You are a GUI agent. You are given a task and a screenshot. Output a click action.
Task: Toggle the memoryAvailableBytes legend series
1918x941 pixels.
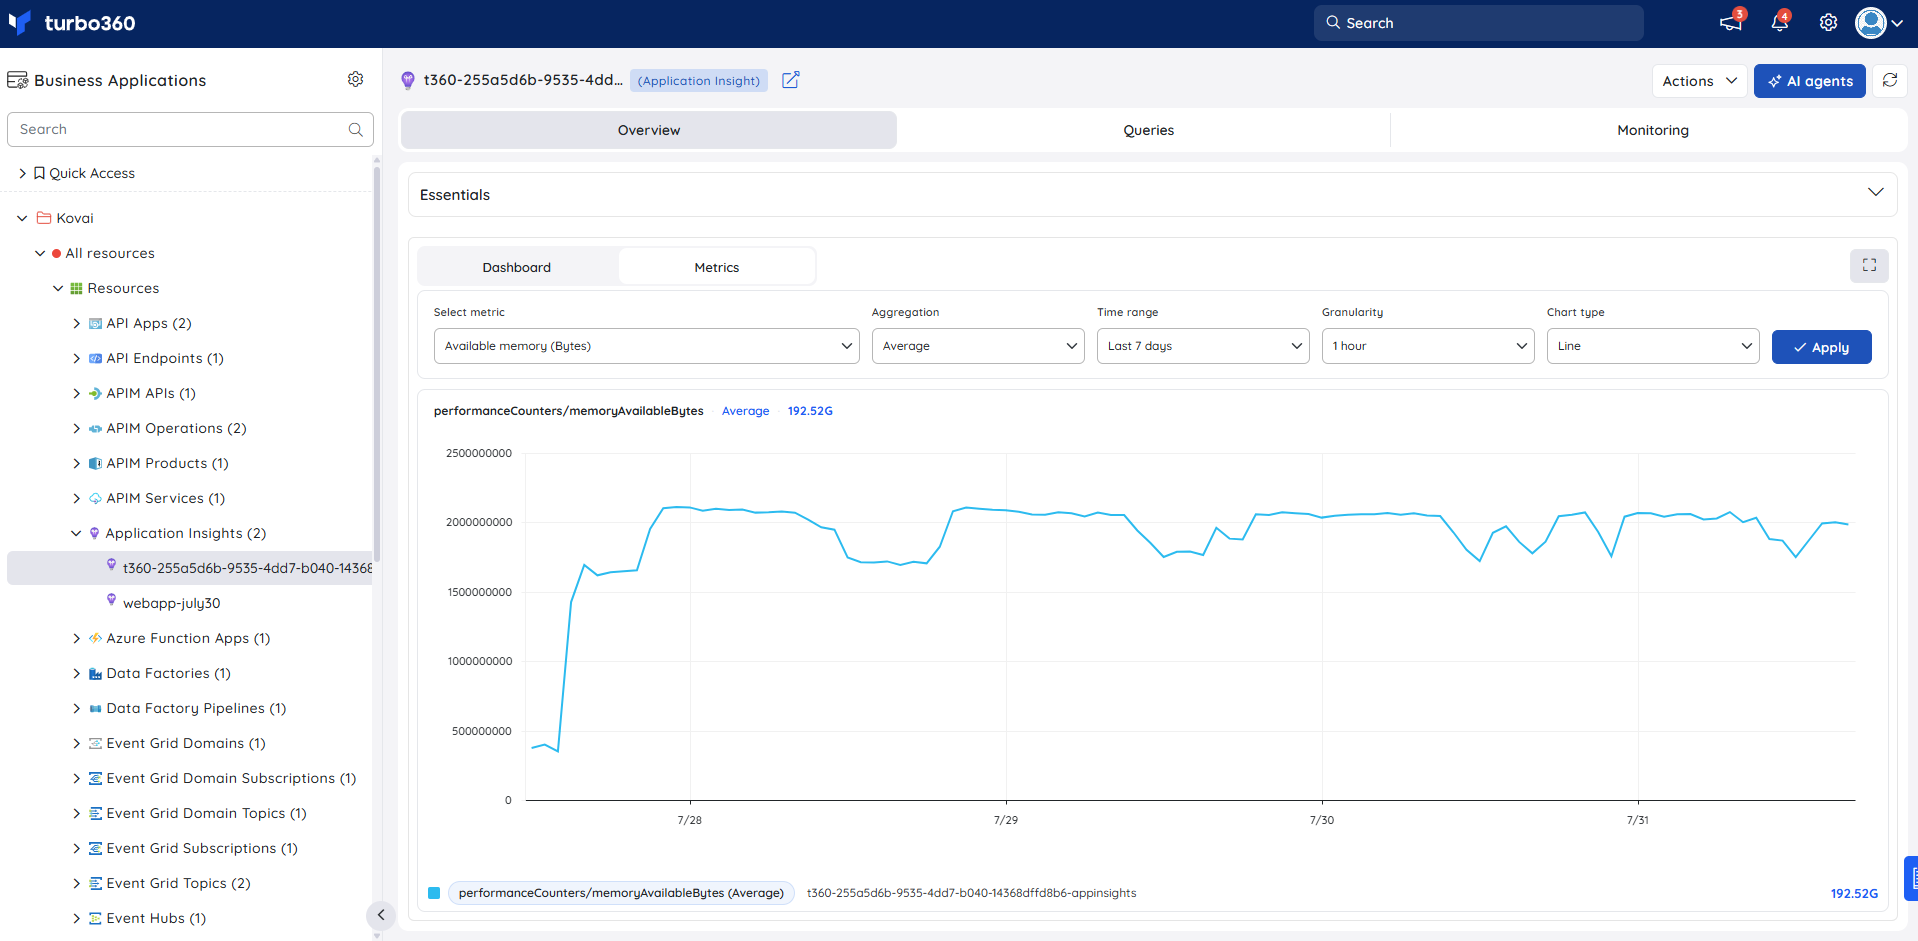(434, 893)
